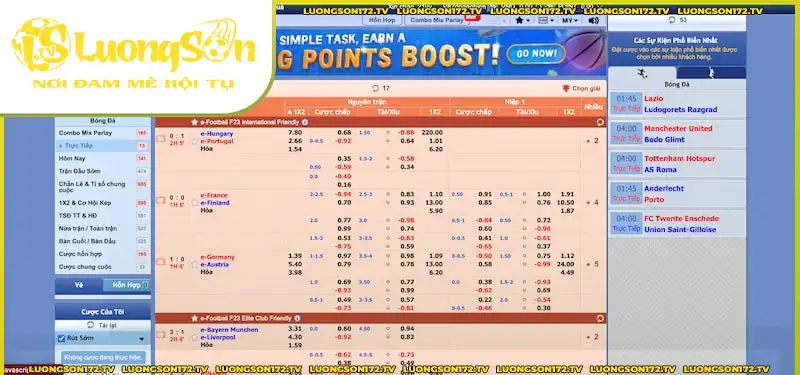This screenshot has height=375, width=800.
Task: Click first-half 1X2 odds 24.00 for e-Germany
Action: click(565, 264)
